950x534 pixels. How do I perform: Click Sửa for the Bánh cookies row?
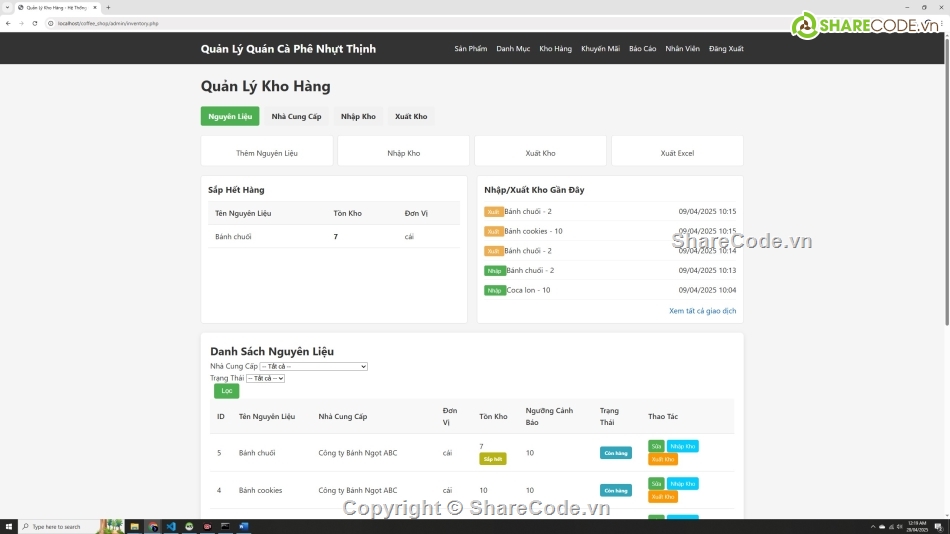click(656, 484)
